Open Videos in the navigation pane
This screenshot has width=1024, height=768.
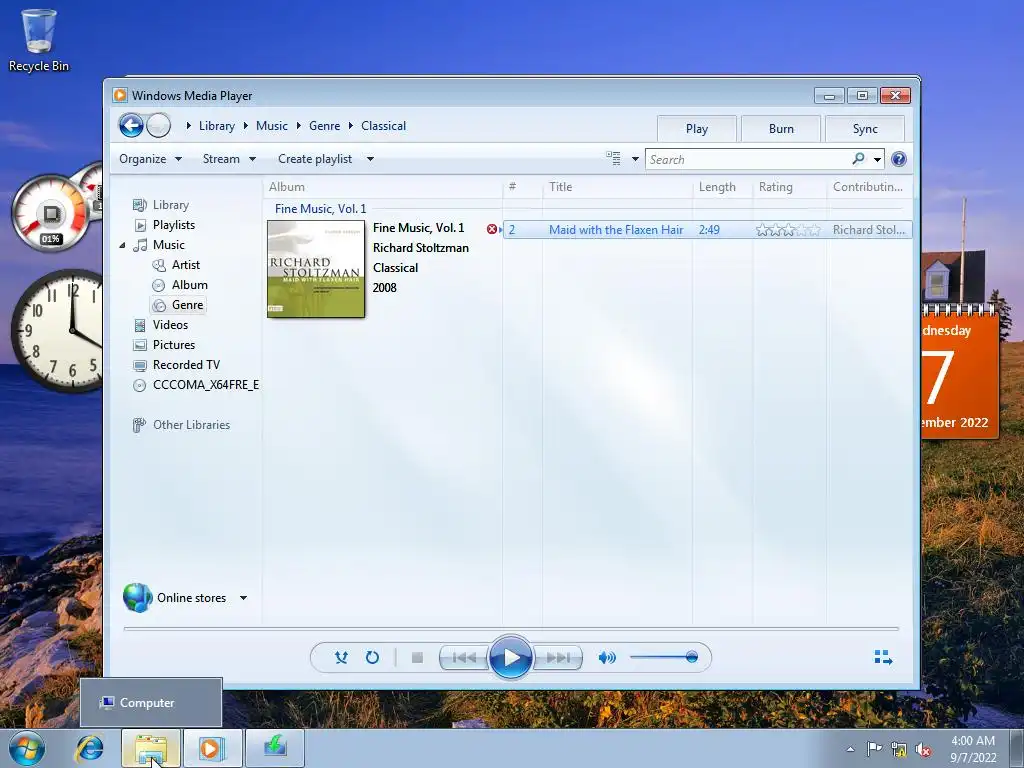(x=170, y=325)
